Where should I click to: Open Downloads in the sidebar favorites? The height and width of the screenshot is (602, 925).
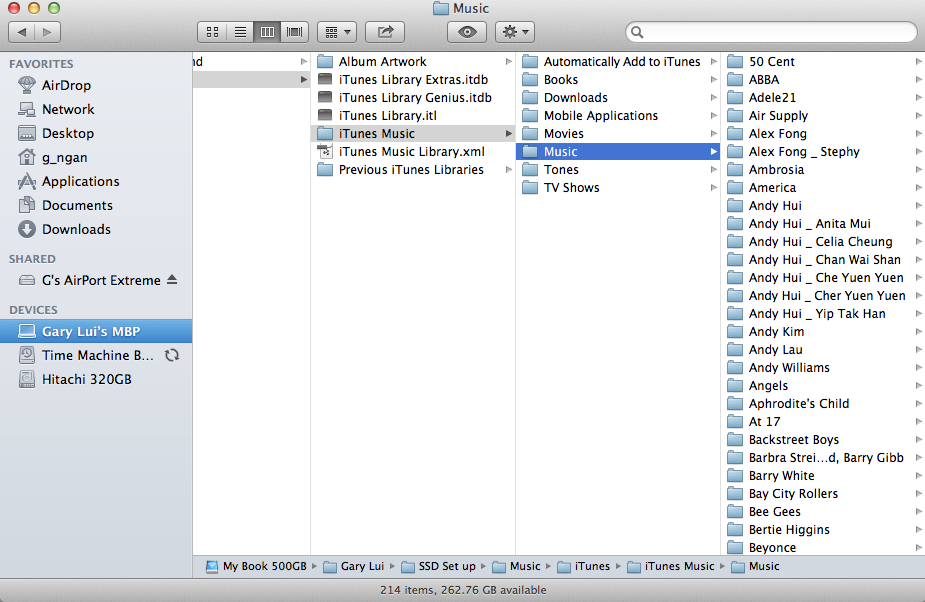(96, 229)
